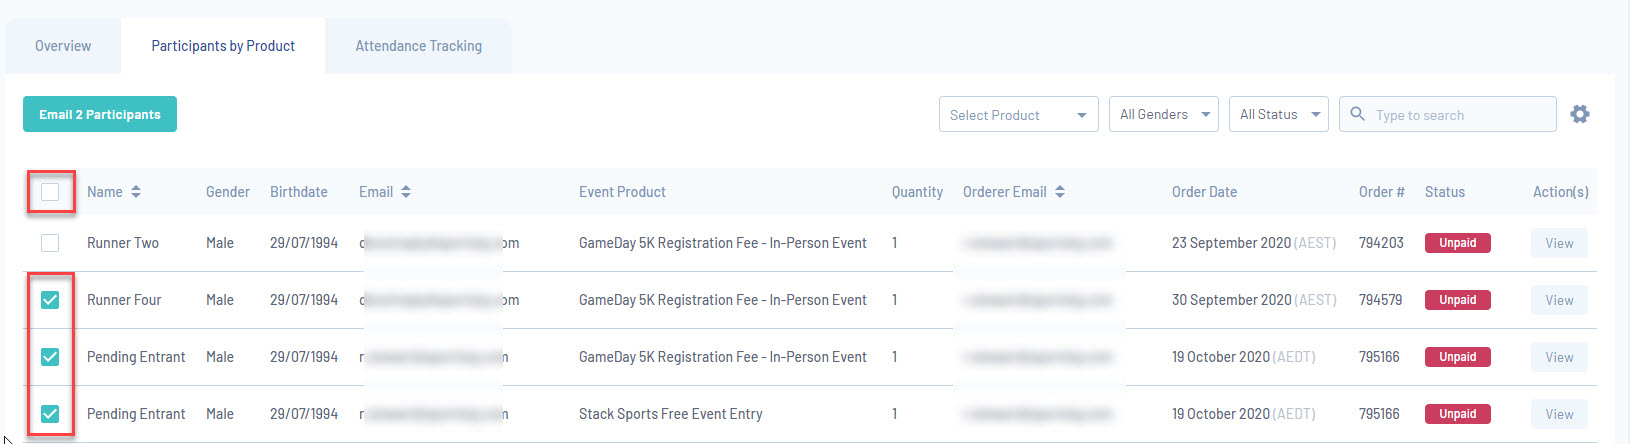This screenshot has height=444, width=1630.
Task: Open the All Status dropdown
Action: click(1278, 115)
